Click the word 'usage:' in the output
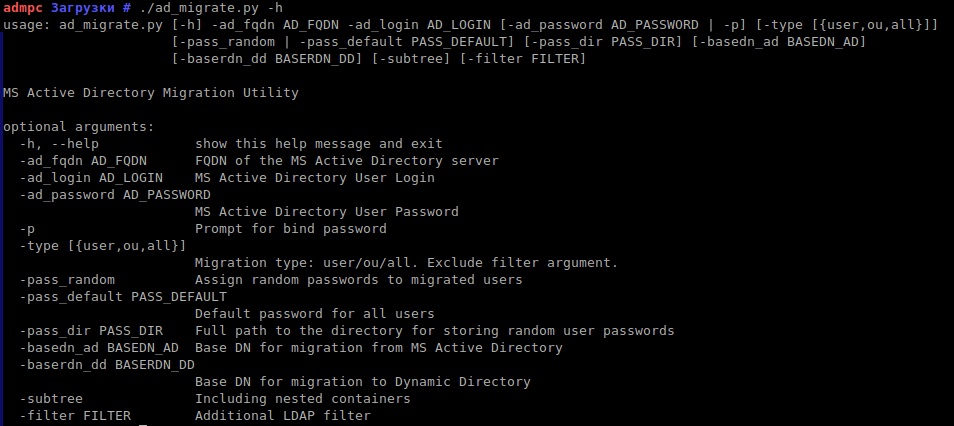This screenshot has width=954, height=426. (26, 24)
